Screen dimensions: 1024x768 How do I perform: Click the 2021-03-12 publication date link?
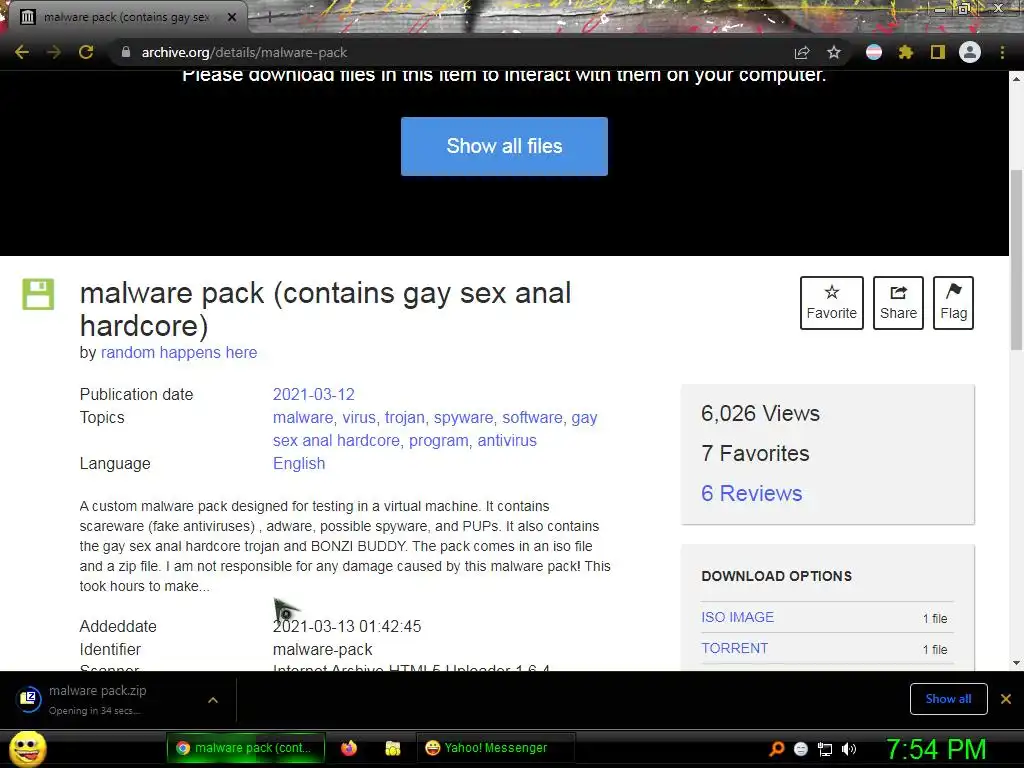pyautogui.click(x=313, y=394)
